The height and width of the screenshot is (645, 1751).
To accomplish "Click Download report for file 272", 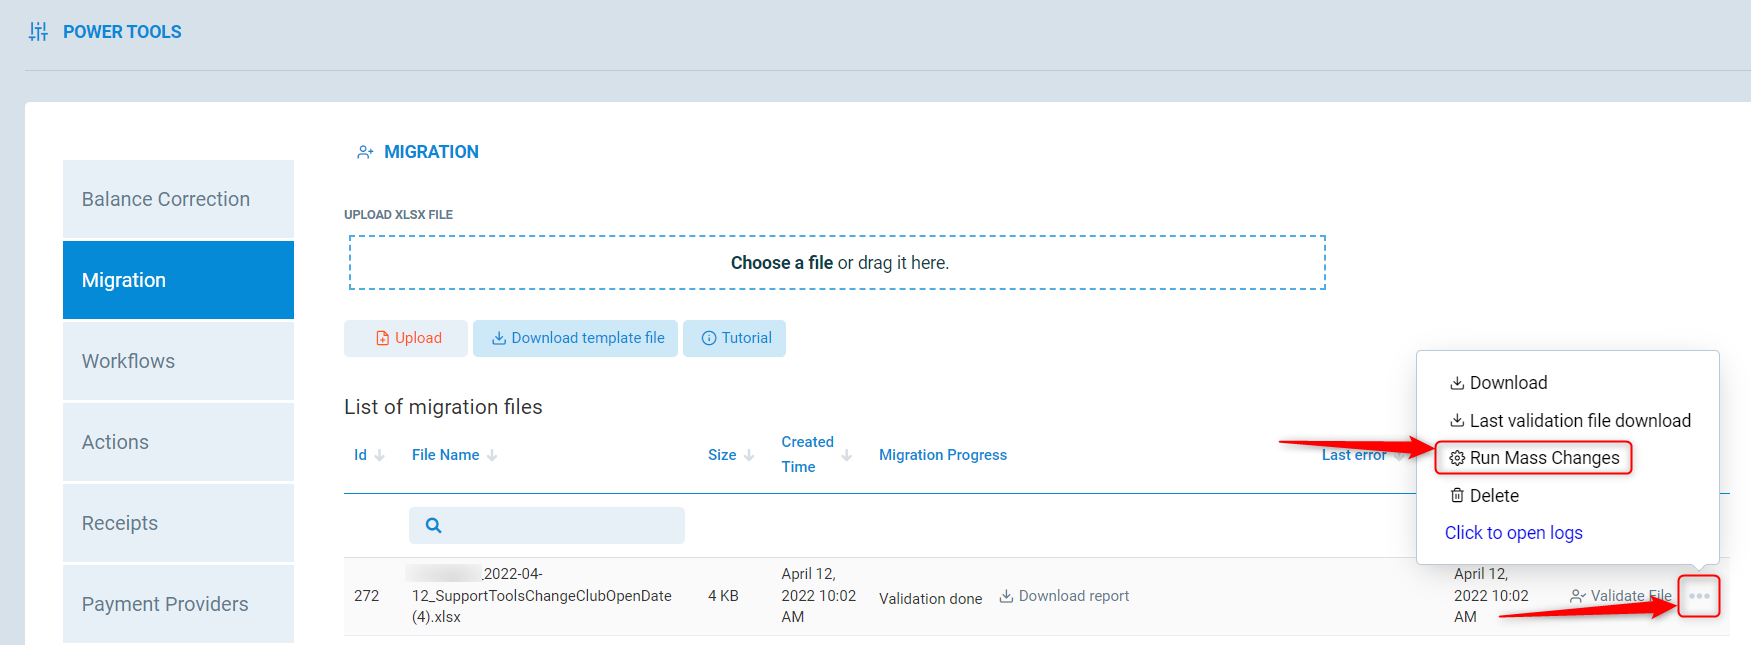I will (x=1064, y=596).
